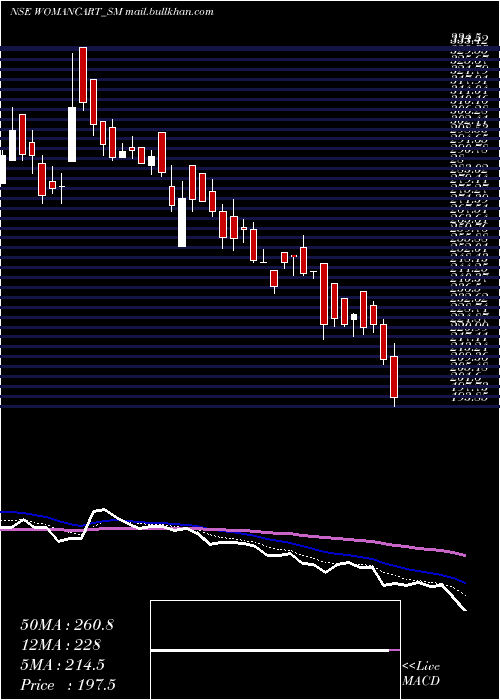Click the Price : 197.5 readout

pos(69,685)
